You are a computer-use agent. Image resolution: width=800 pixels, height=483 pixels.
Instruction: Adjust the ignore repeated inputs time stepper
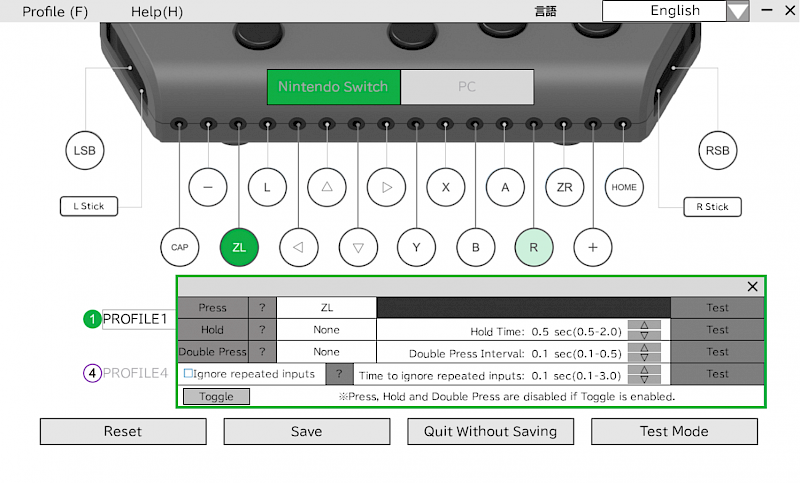(x=644, y=374)
